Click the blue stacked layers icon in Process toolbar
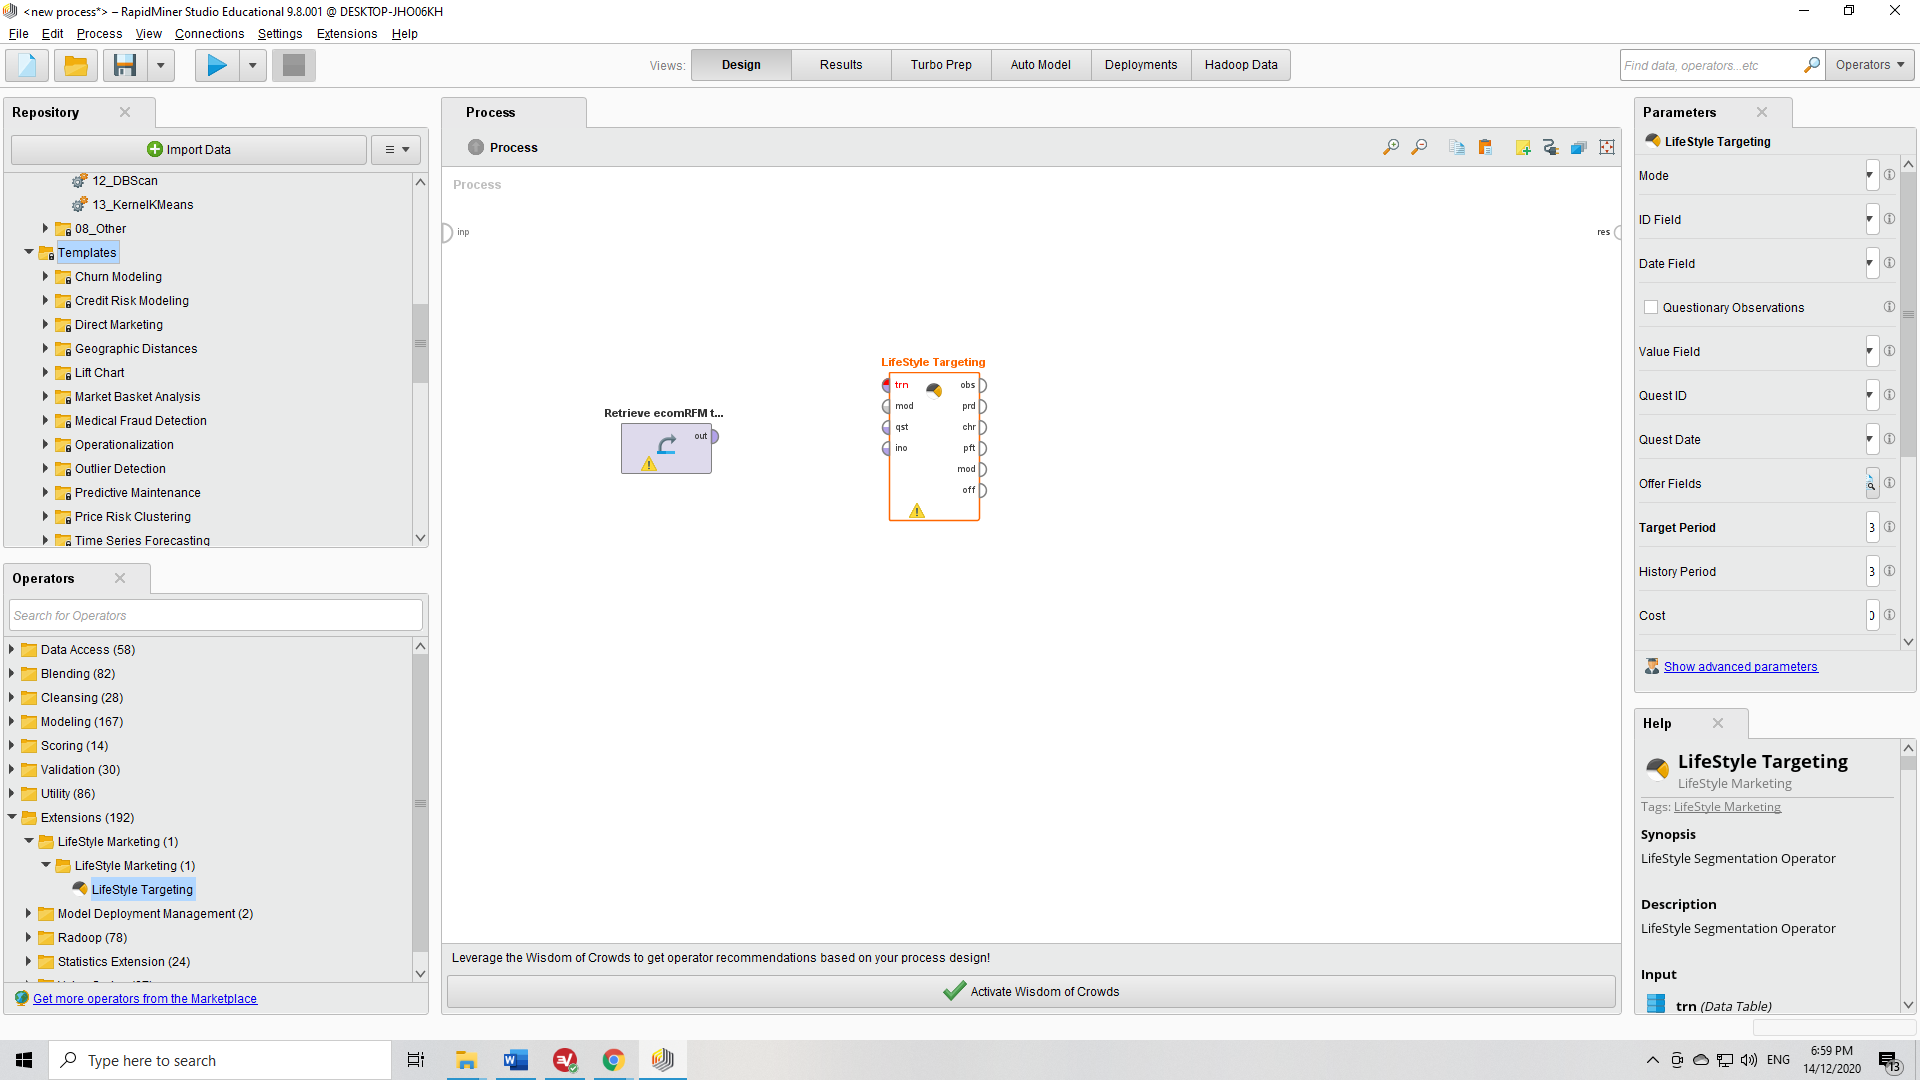The width and height of the screenshot is (1920, 1080). click(x=1579, y=147)
